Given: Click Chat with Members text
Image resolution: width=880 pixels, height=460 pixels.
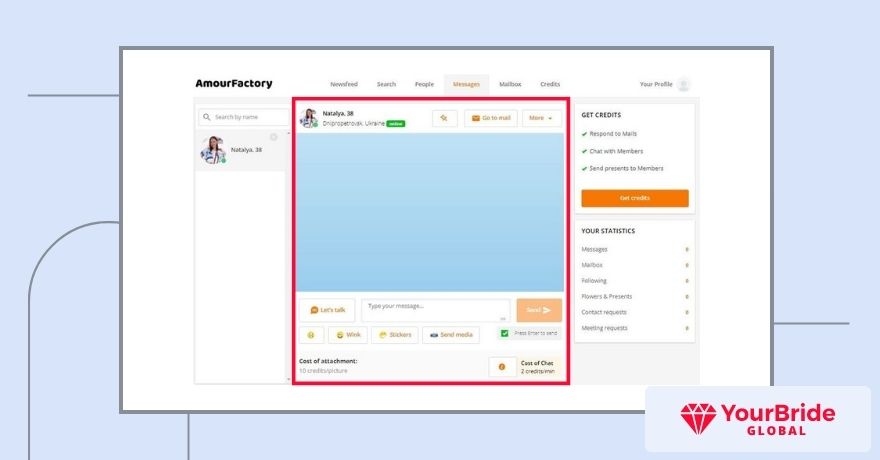Looking at the screenshot, I should click(616, 151).
